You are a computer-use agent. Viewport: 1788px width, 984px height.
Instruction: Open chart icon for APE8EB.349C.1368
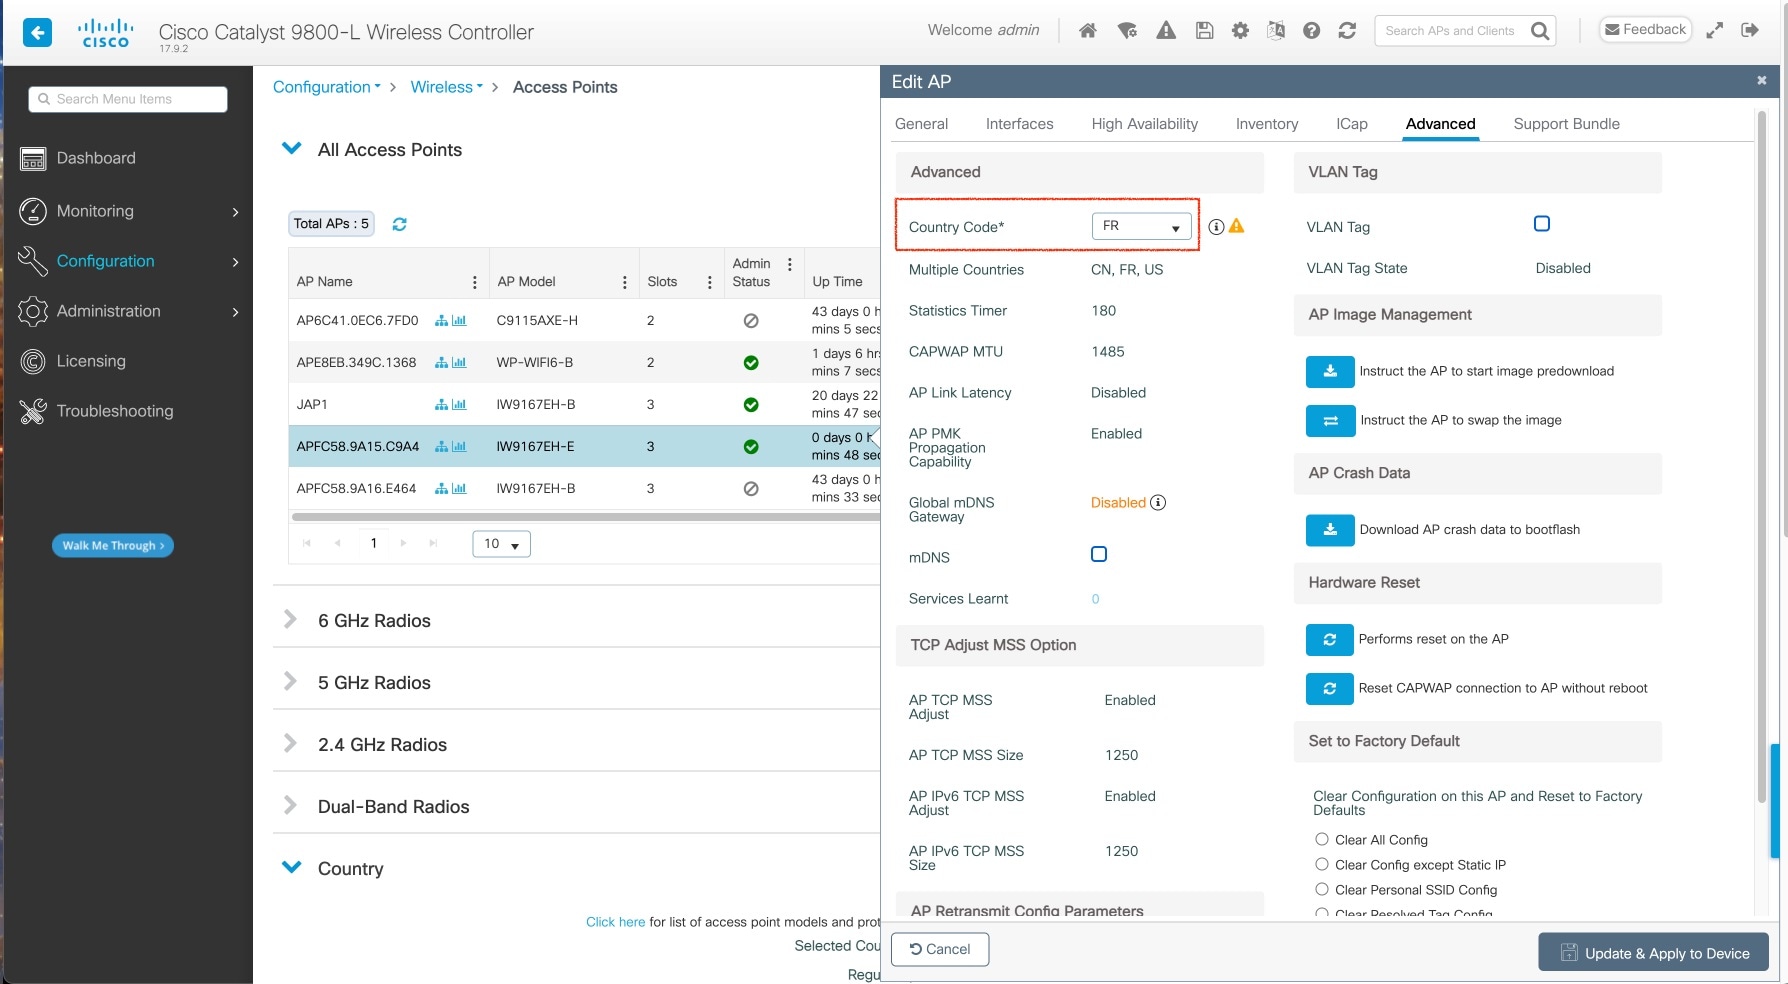pyautogui.click(x=459, y=363)
